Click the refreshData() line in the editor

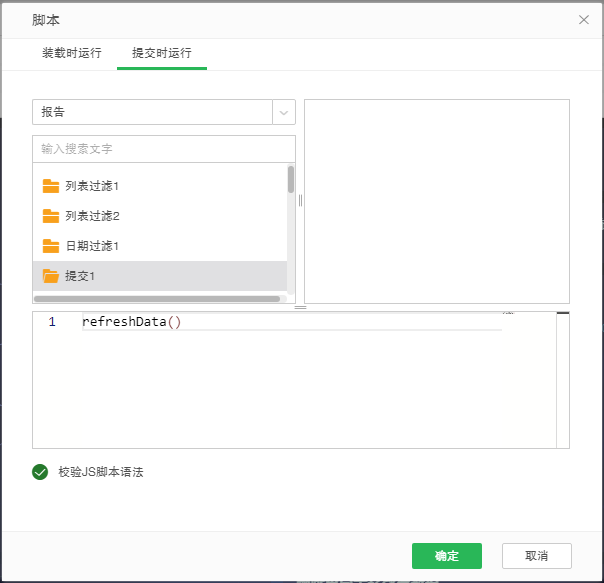coord(132,322)
